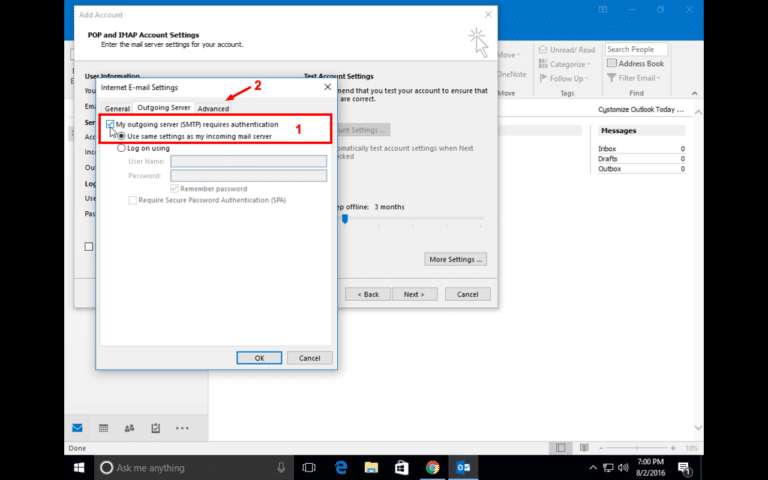Viewport: 768px width, 480px height.
Task: Open File Explorer from taskbar
Action: tap(371, 468)
